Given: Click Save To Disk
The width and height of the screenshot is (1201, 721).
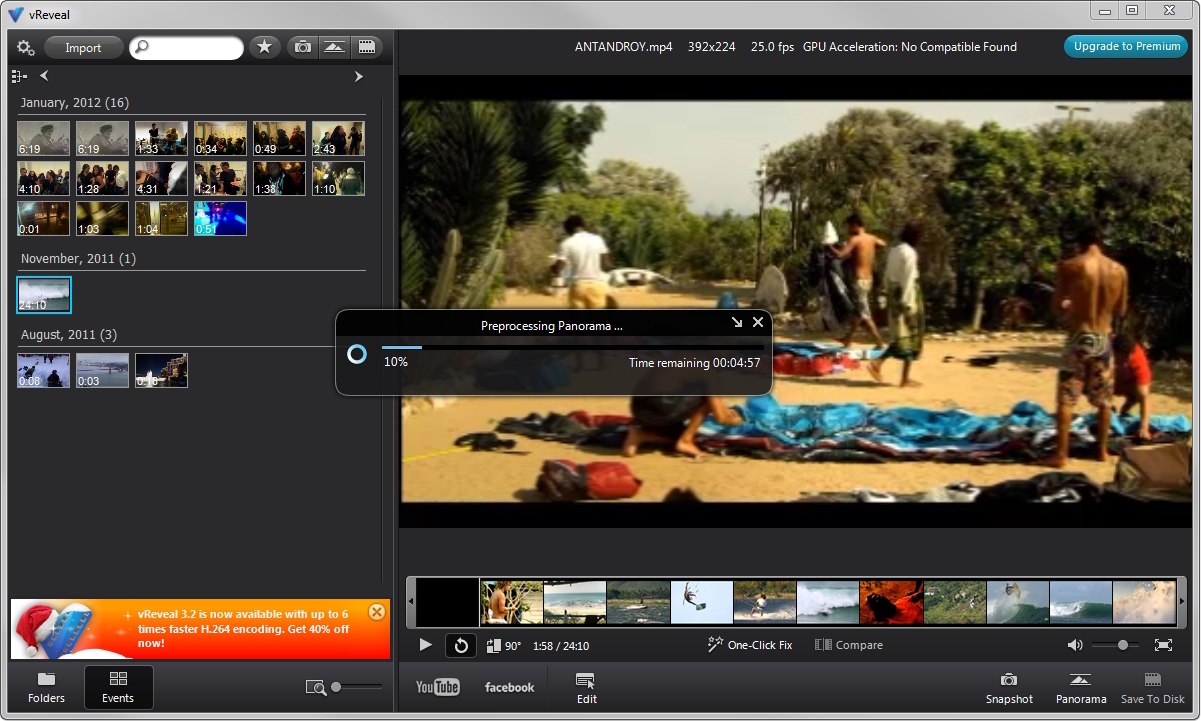Looking at the screenshot, I should coord(1152,688).
